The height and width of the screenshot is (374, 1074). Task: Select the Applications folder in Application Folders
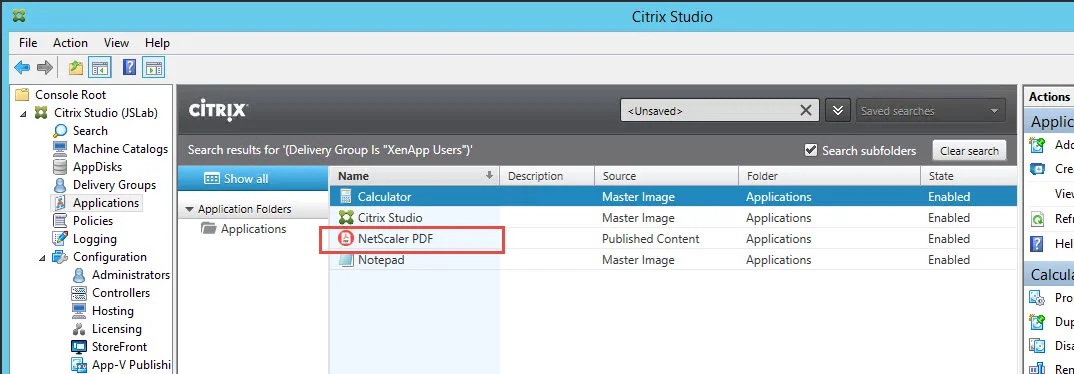(243, 229)
